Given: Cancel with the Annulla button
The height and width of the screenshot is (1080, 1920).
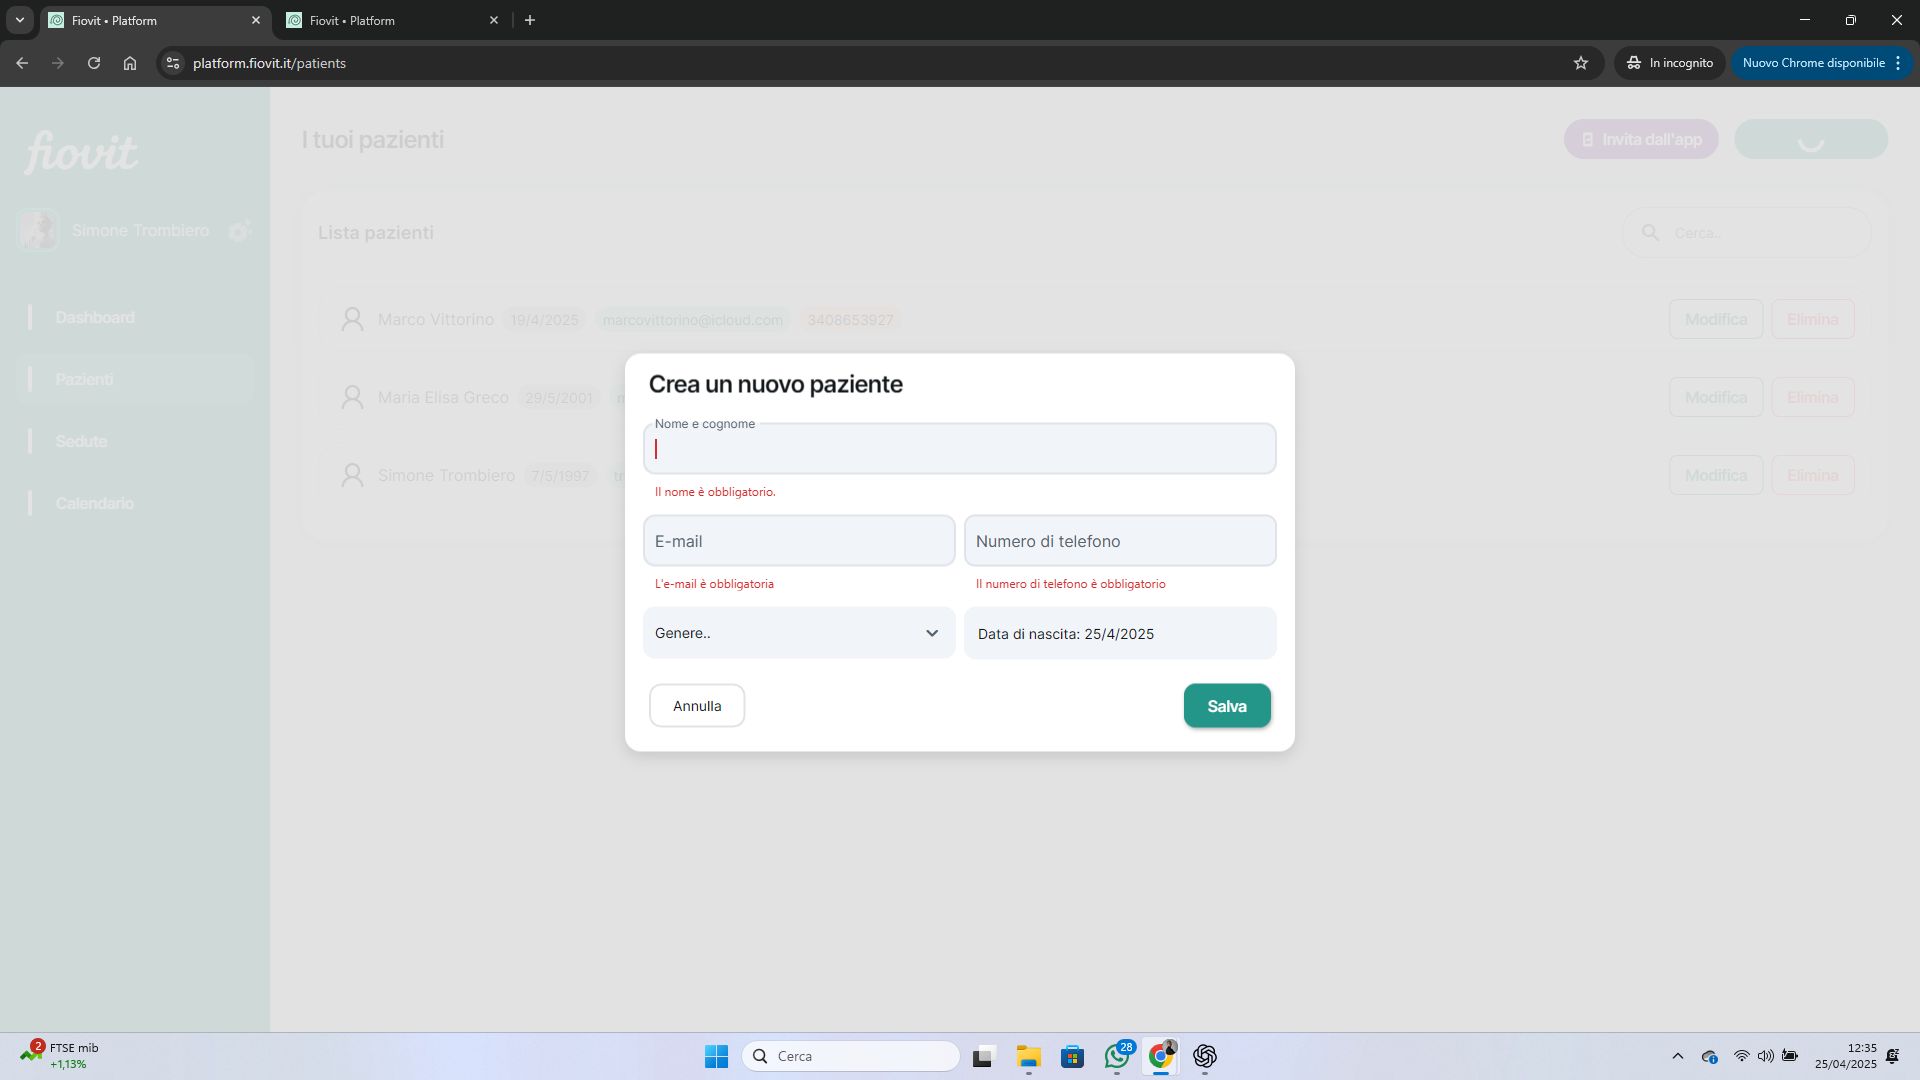Looking at the screenshot, I should [x=697, y=706].
